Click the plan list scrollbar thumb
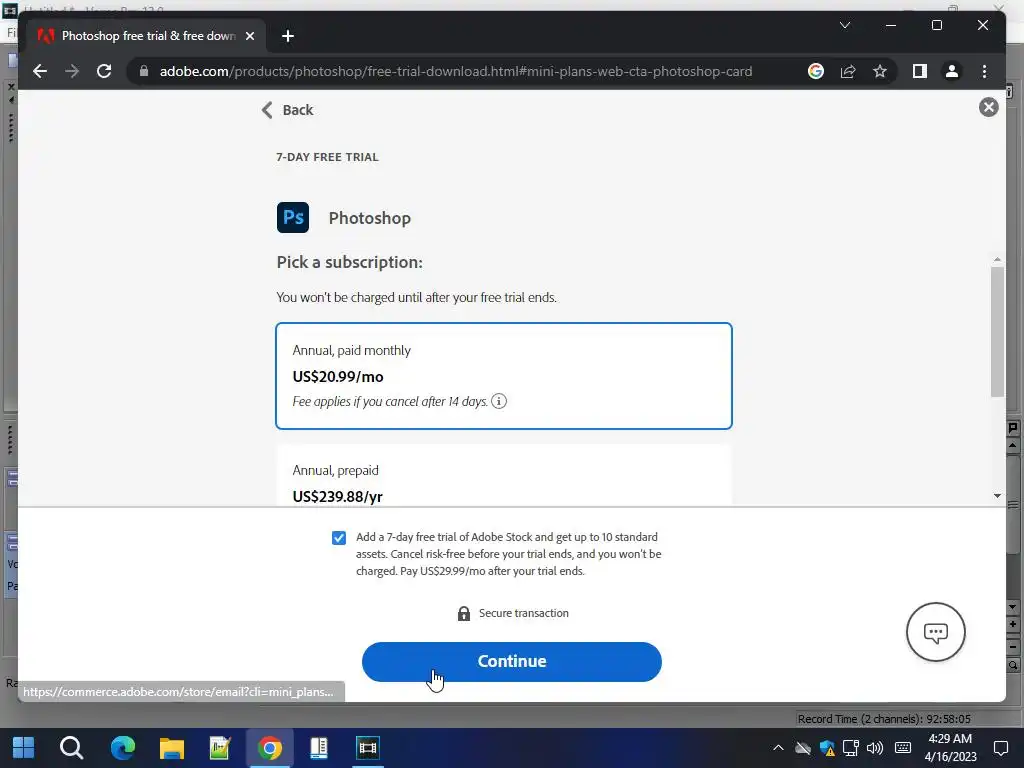Image resolution: width=1024 pixels, height=768 pixels. click(x=997, y=332)
